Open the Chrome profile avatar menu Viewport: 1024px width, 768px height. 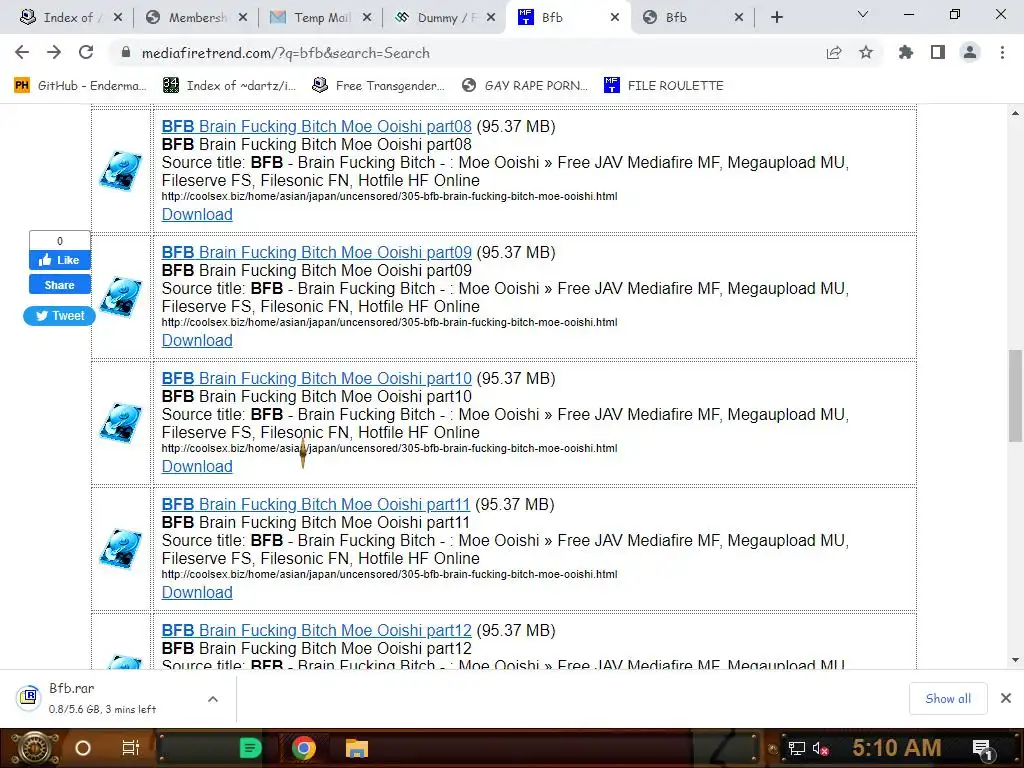tap(970, 52)
